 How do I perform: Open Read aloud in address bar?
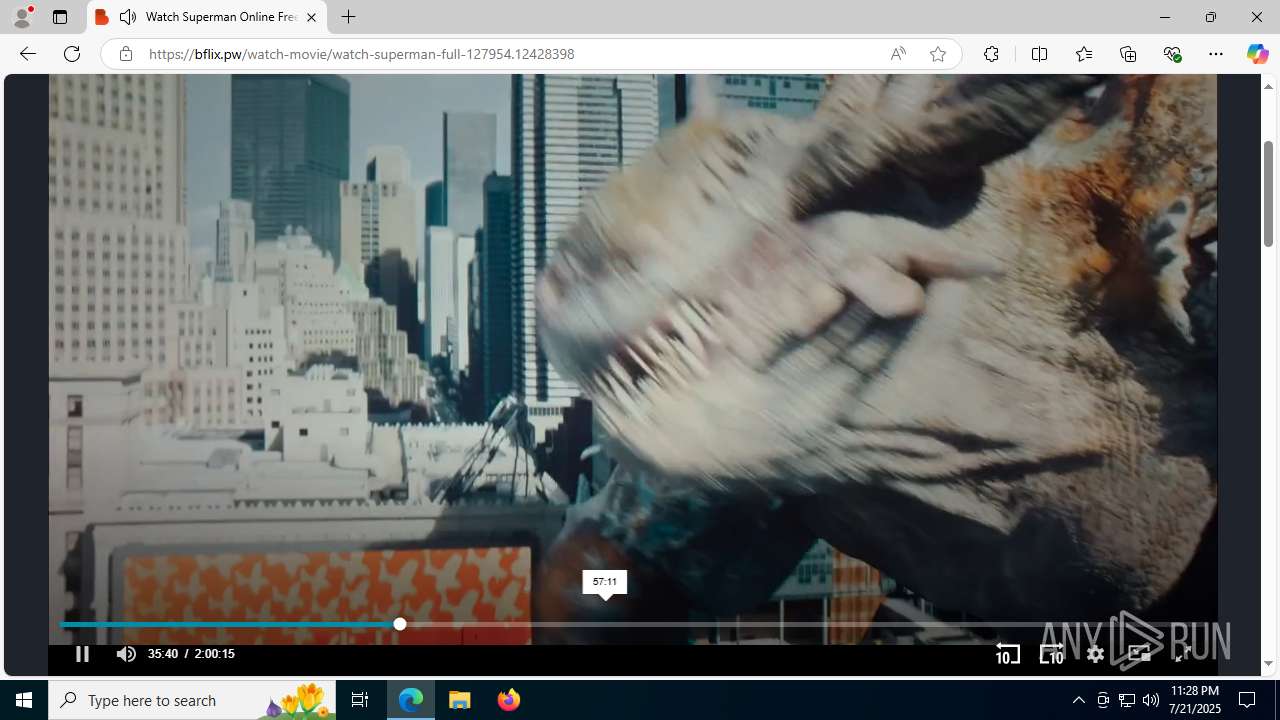[x=898, y=54]
